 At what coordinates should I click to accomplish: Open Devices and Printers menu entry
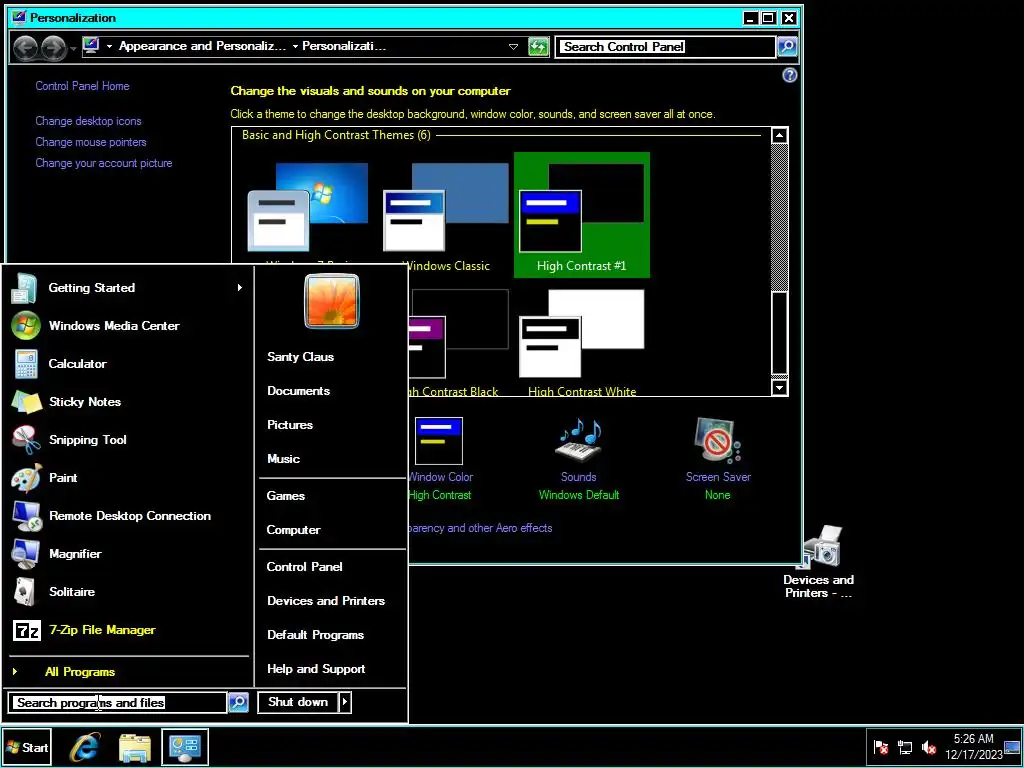(x=326, y=601)
